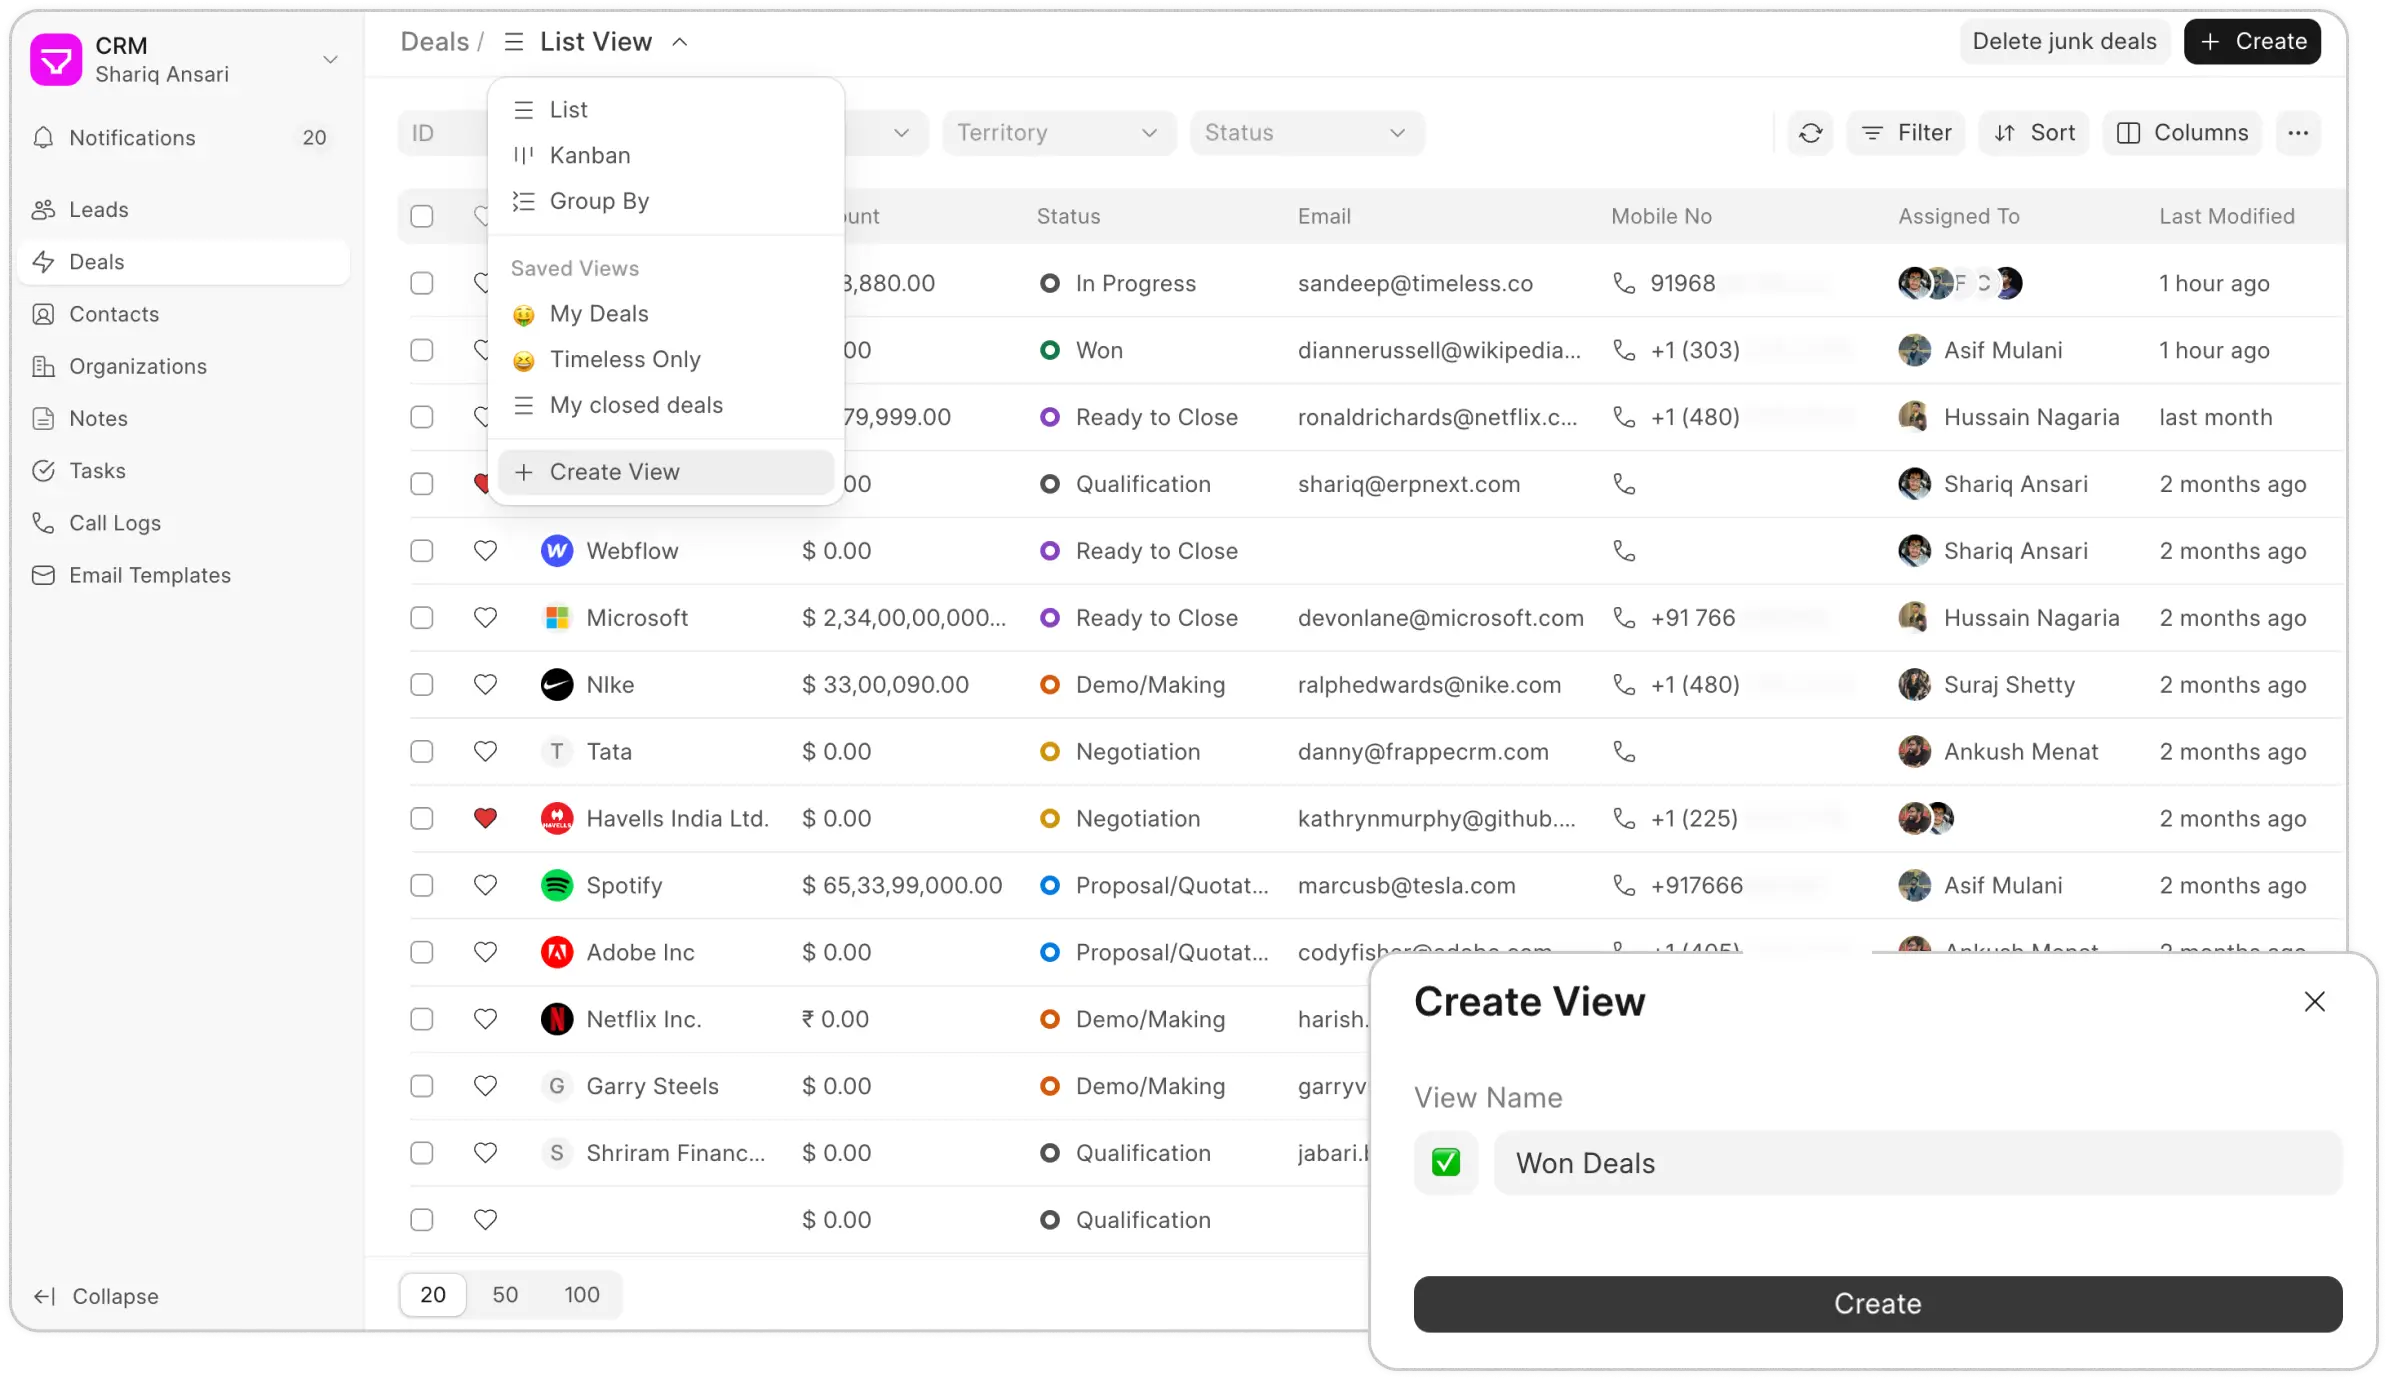The image size is (2388, 1380).
Task: Open the three-dots more options menu
Action: click(x=2298, y=133)
